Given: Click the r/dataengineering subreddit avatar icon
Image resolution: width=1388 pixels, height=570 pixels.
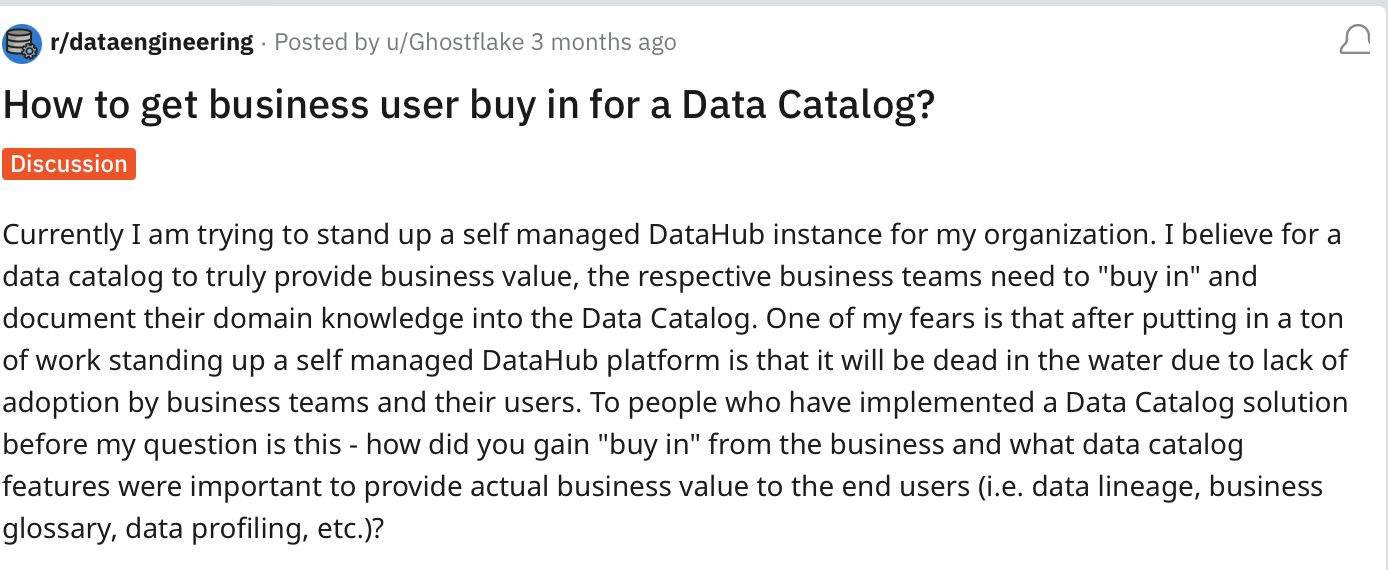Looking at the screenshot, I should point(21,43).
